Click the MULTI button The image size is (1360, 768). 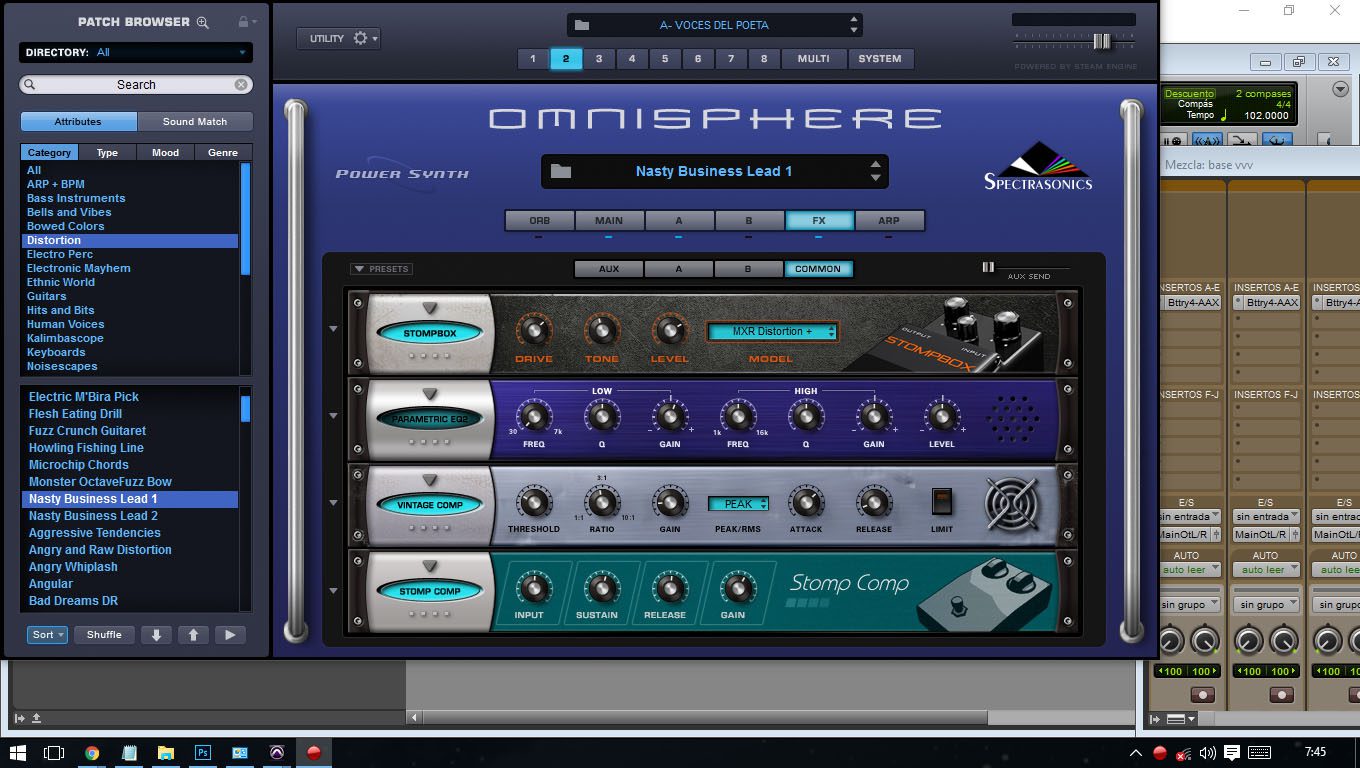pos(813,59)
